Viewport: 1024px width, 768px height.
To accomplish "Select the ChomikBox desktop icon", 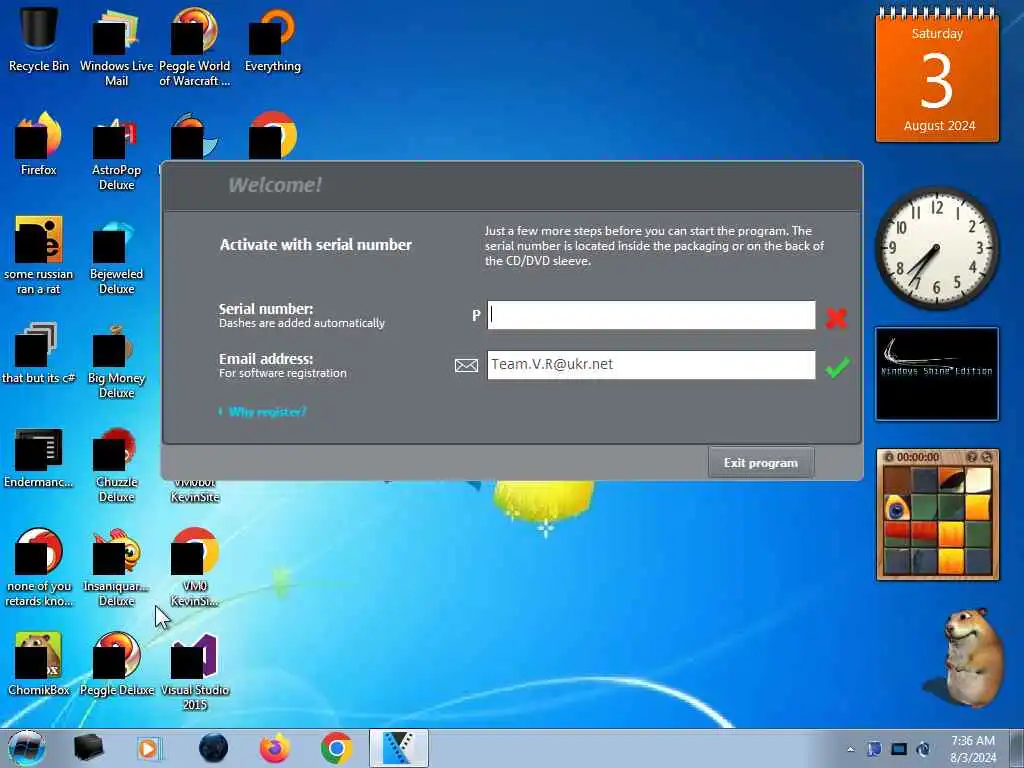I will point(39,664).
